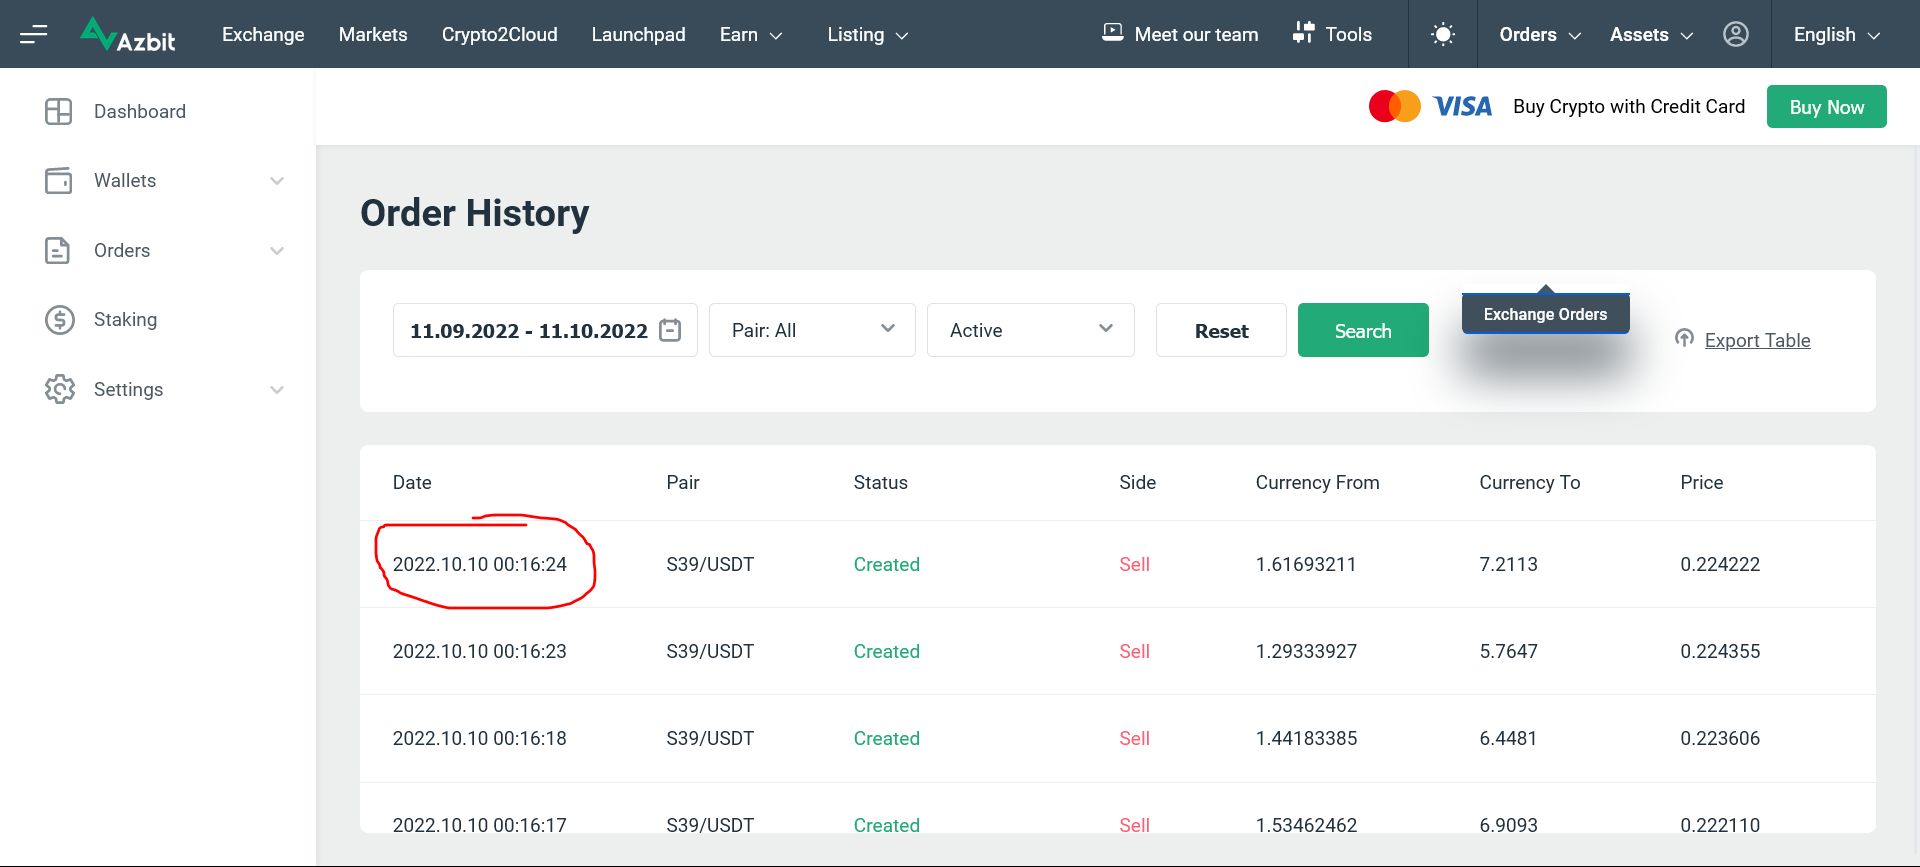1920x867 pixels.
Task: Open the calendar icon in date field
Action: pyautogui.click(x=671, y=330)
